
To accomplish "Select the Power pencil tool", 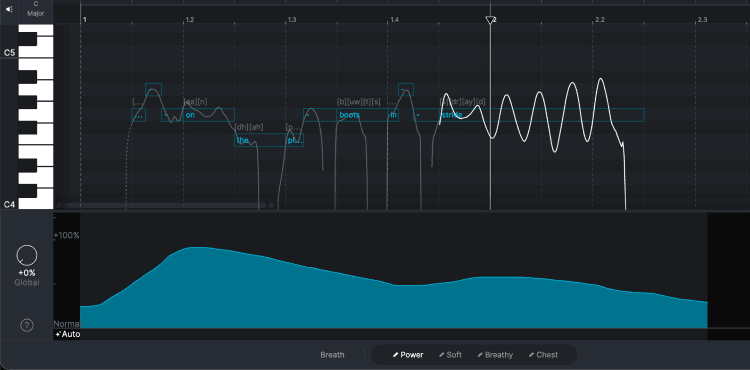I will [408, 355].
